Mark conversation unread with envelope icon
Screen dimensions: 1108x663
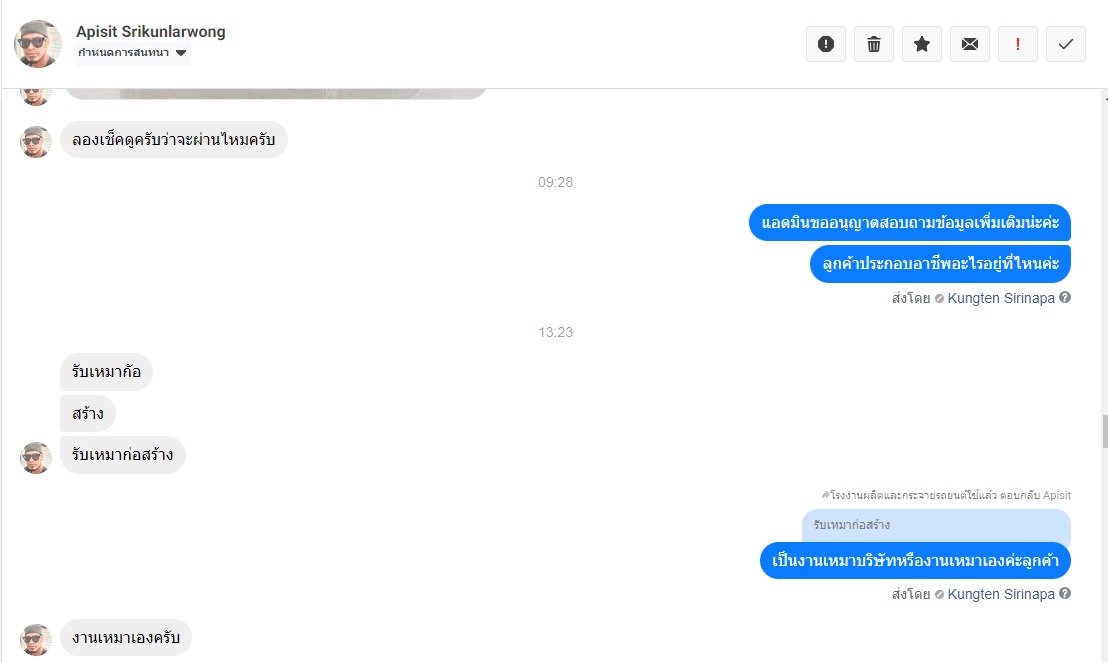click(970, 44)
